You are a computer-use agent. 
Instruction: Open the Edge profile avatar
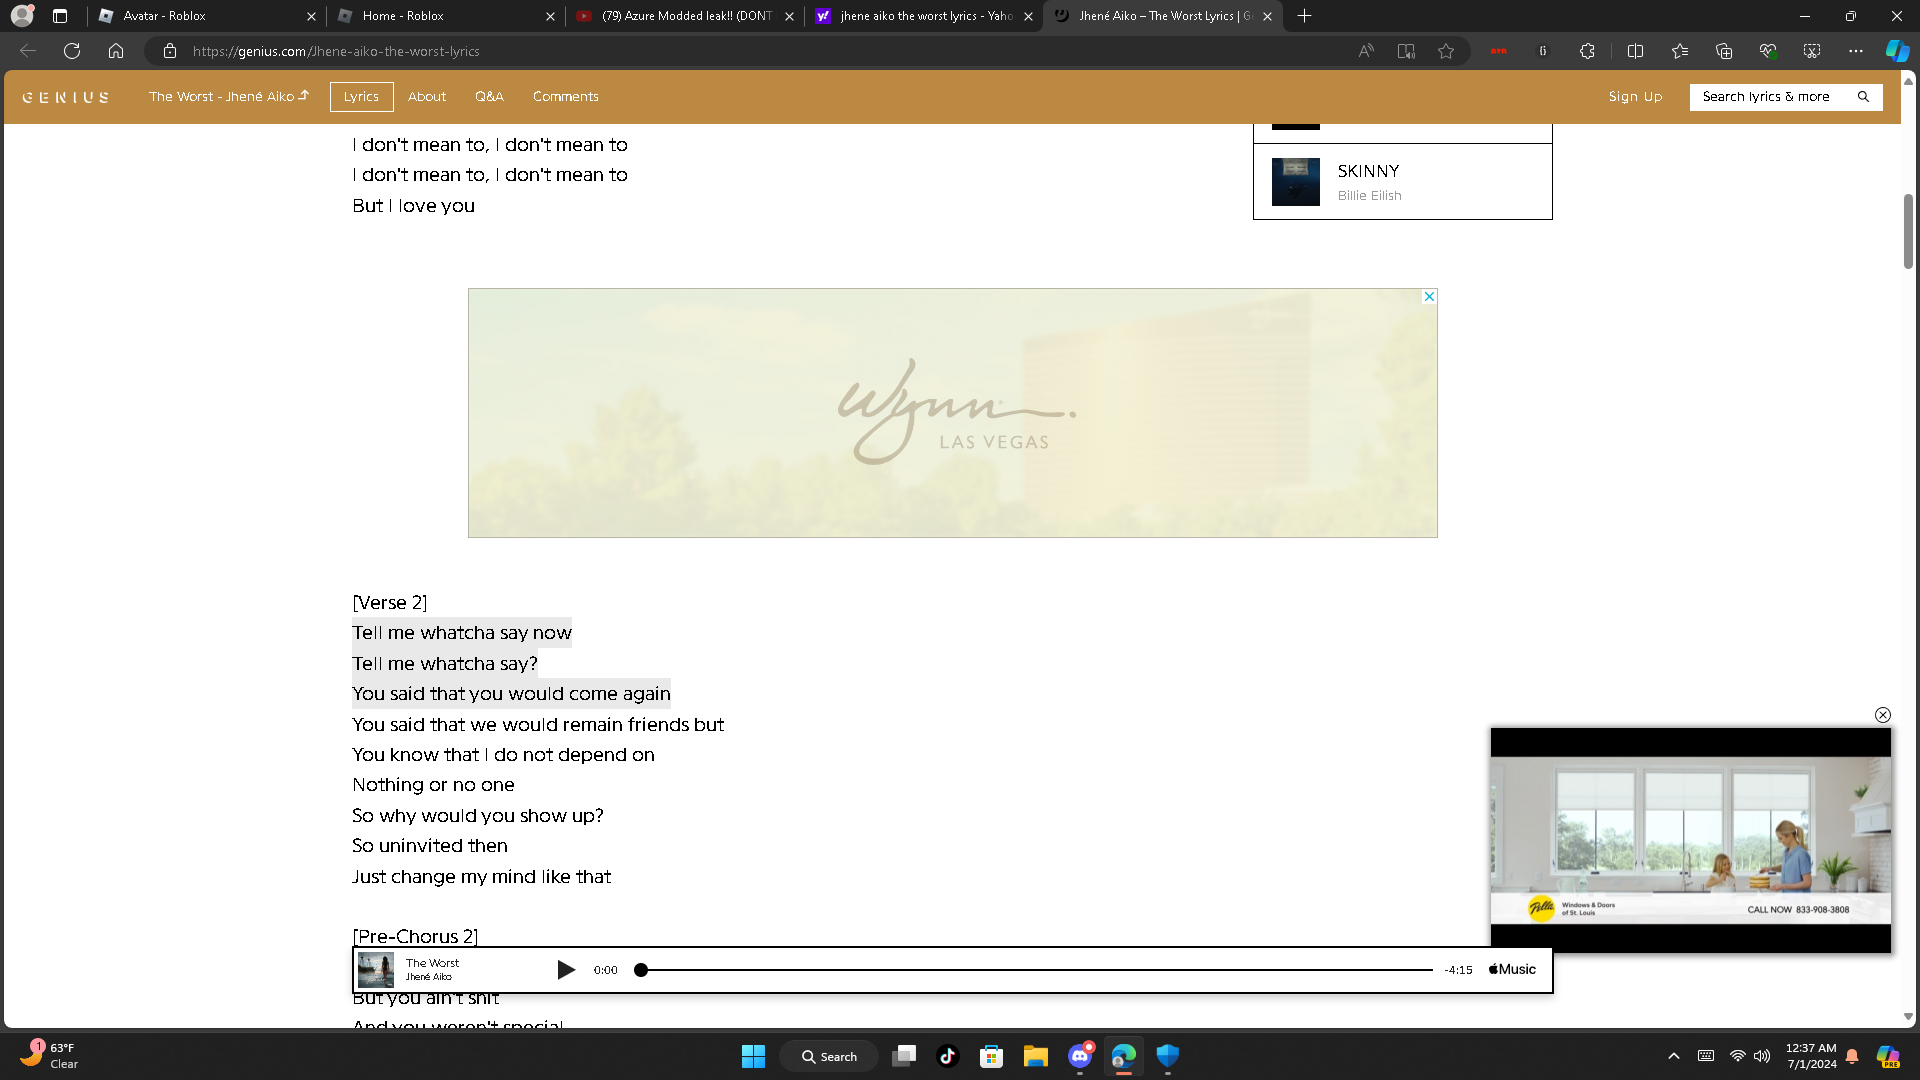[22, 16]
